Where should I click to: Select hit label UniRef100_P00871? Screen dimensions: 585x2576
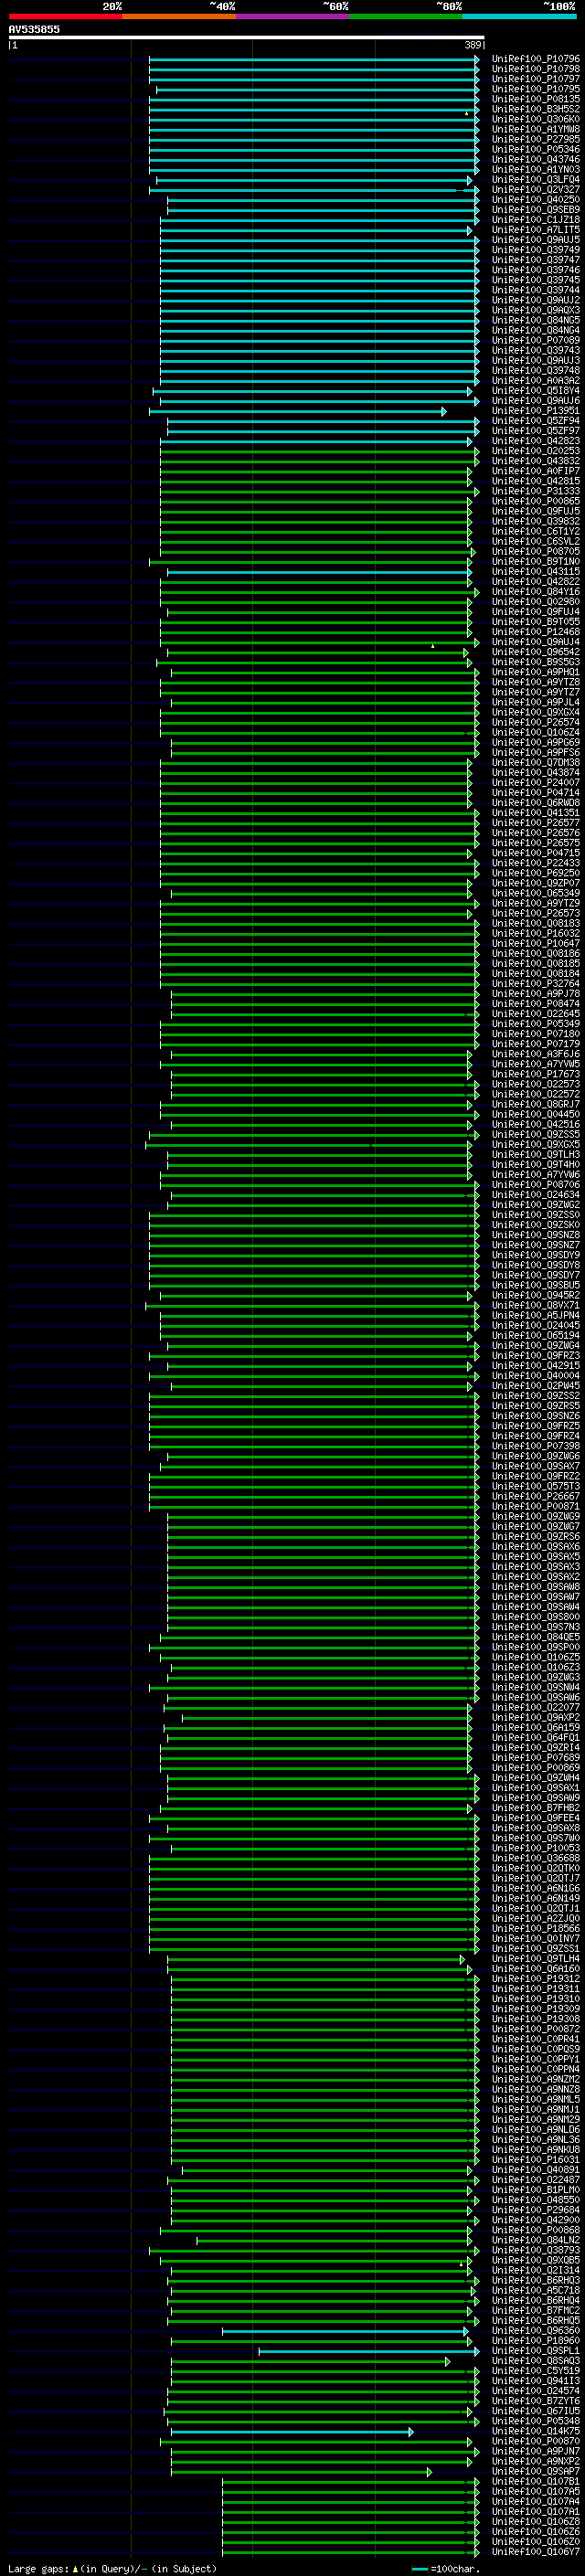click(x=536, y=1507)
